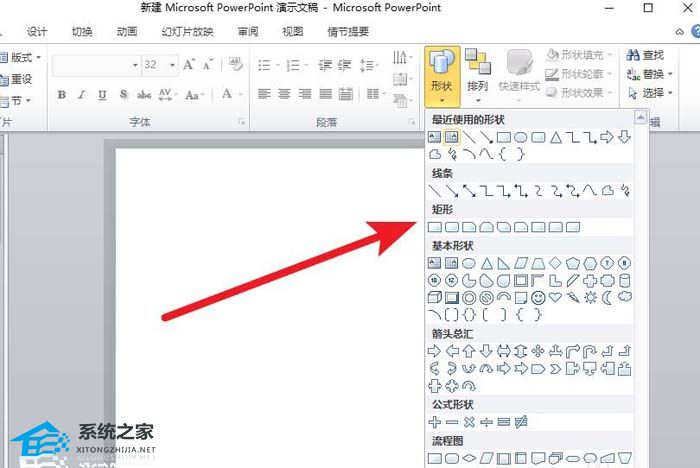Pick the U-turn arrow in 箭头总汇
Image resolution: width=700 pixels, height=468 pixels.
(590, 351)
